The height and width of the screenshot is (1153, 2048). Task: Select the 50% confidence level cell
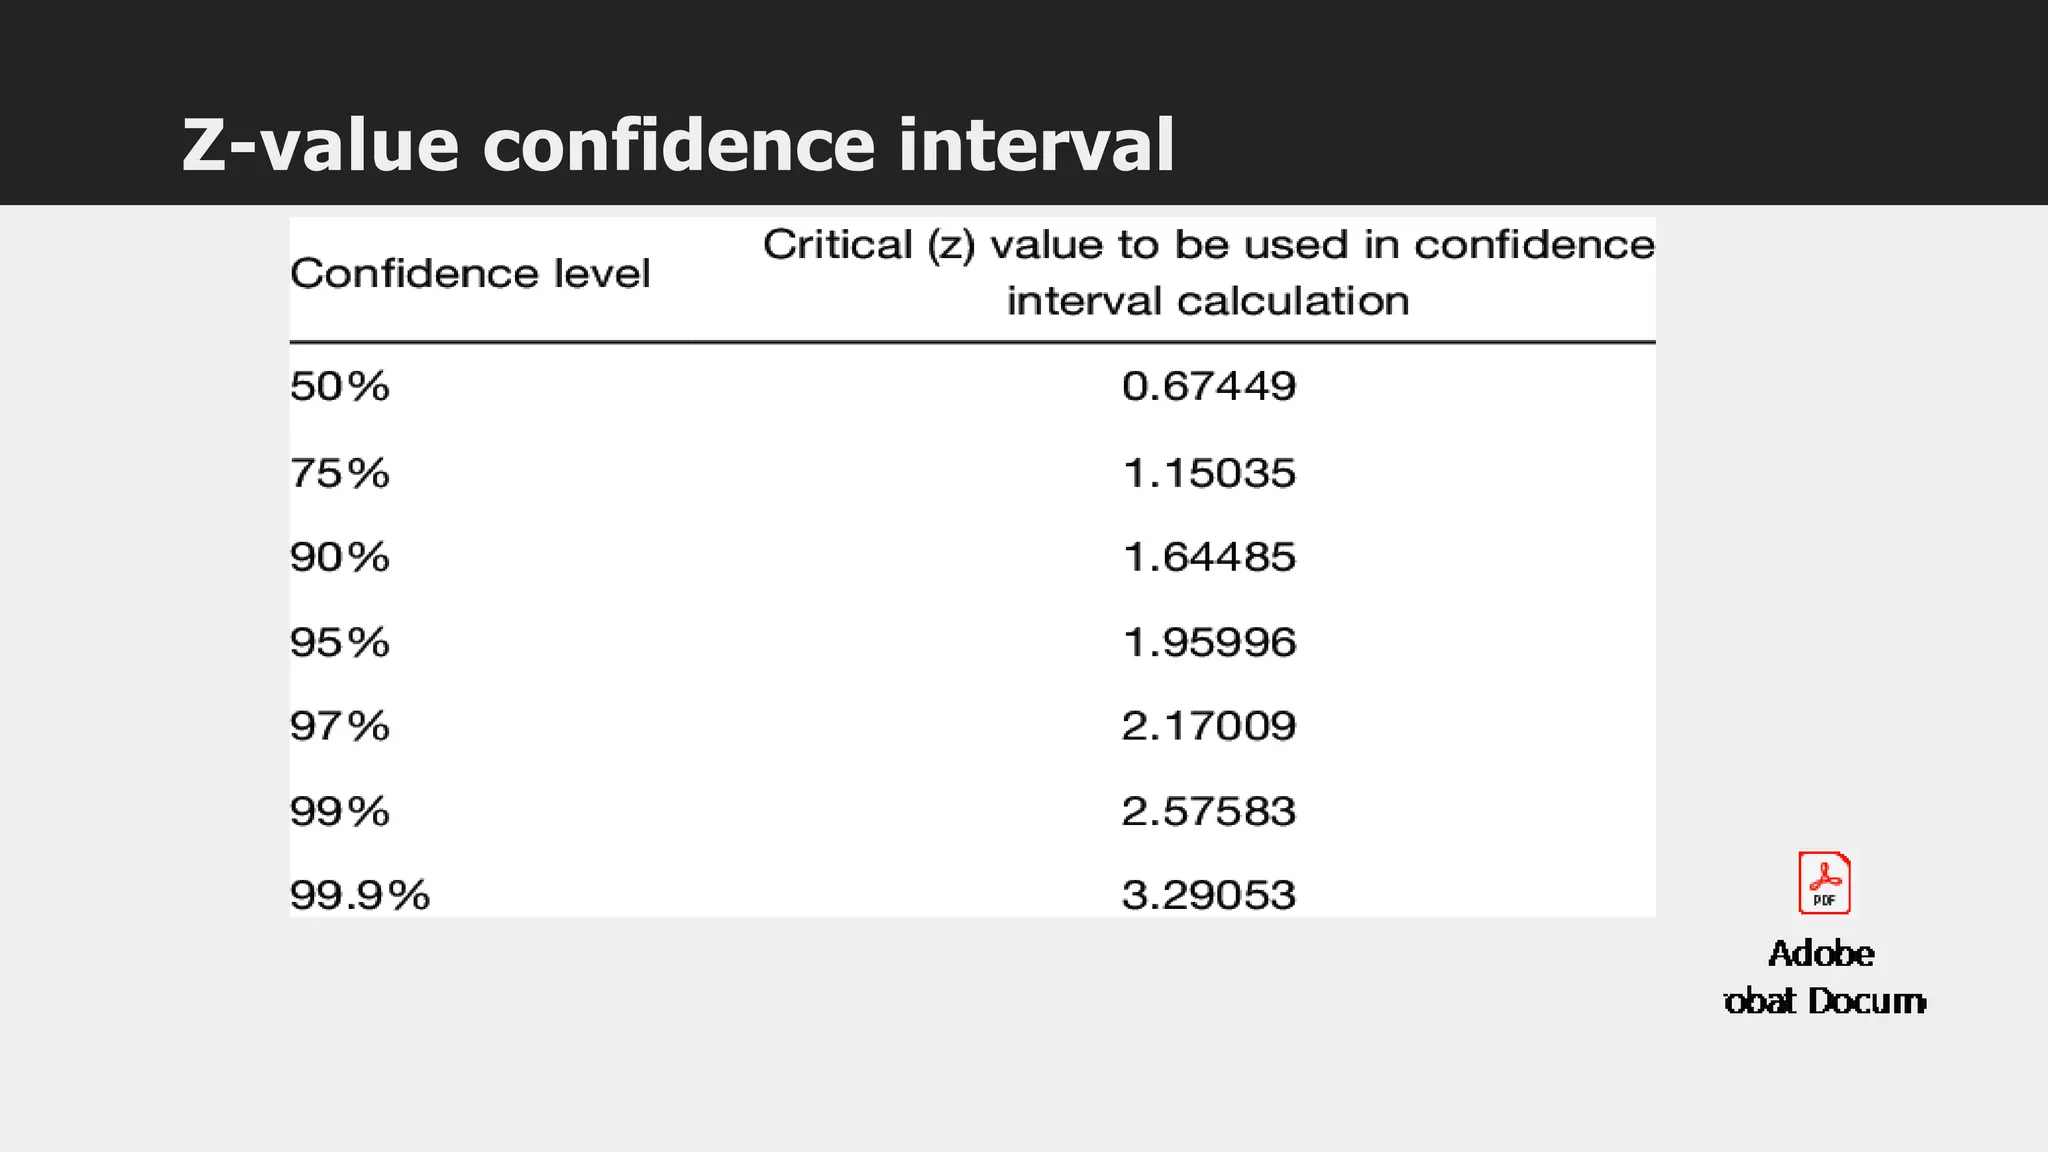point(340,386)
